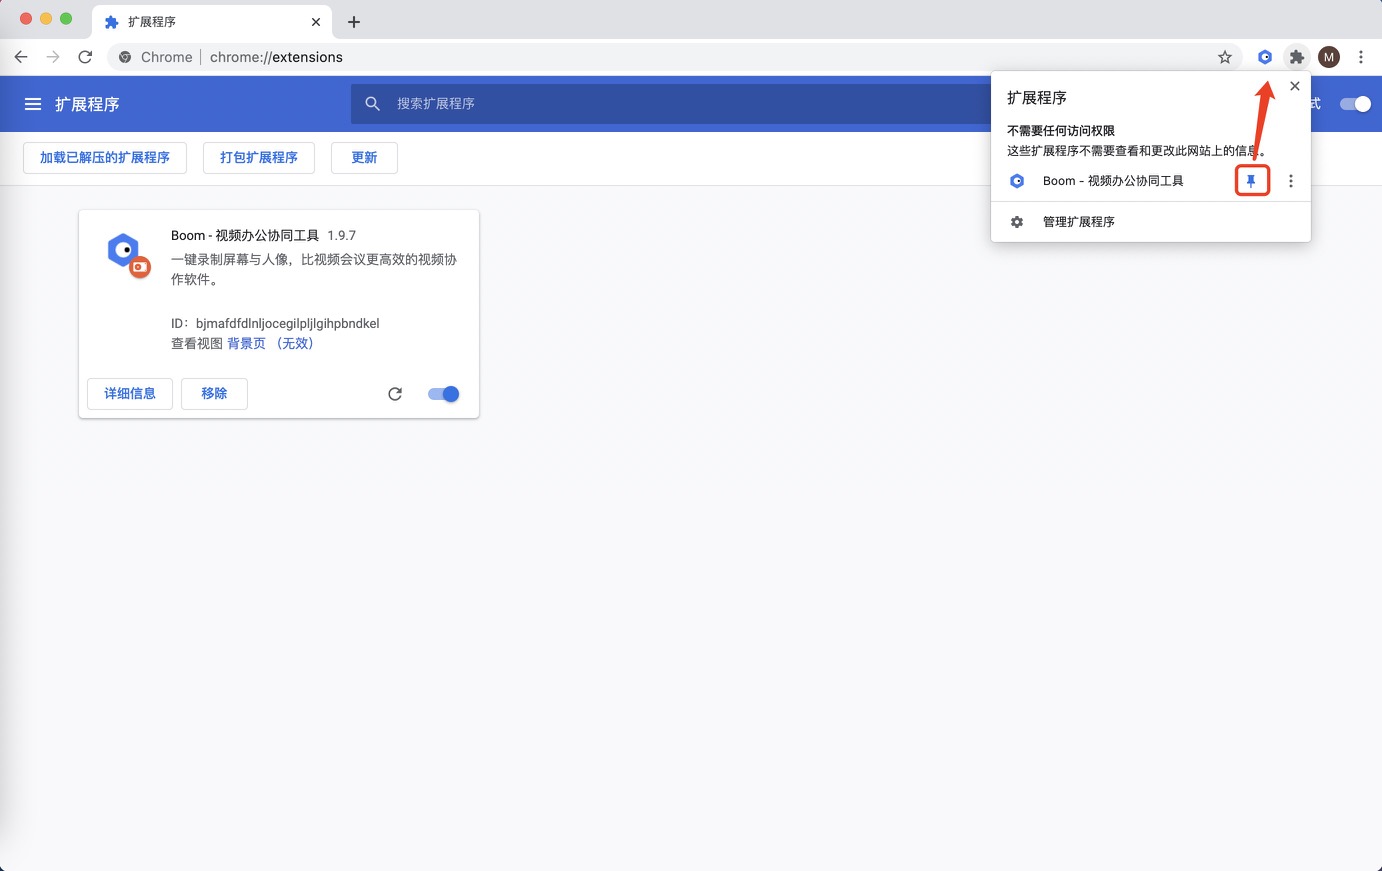Switch to the 扩展程序 tab

tap(200, 21)
